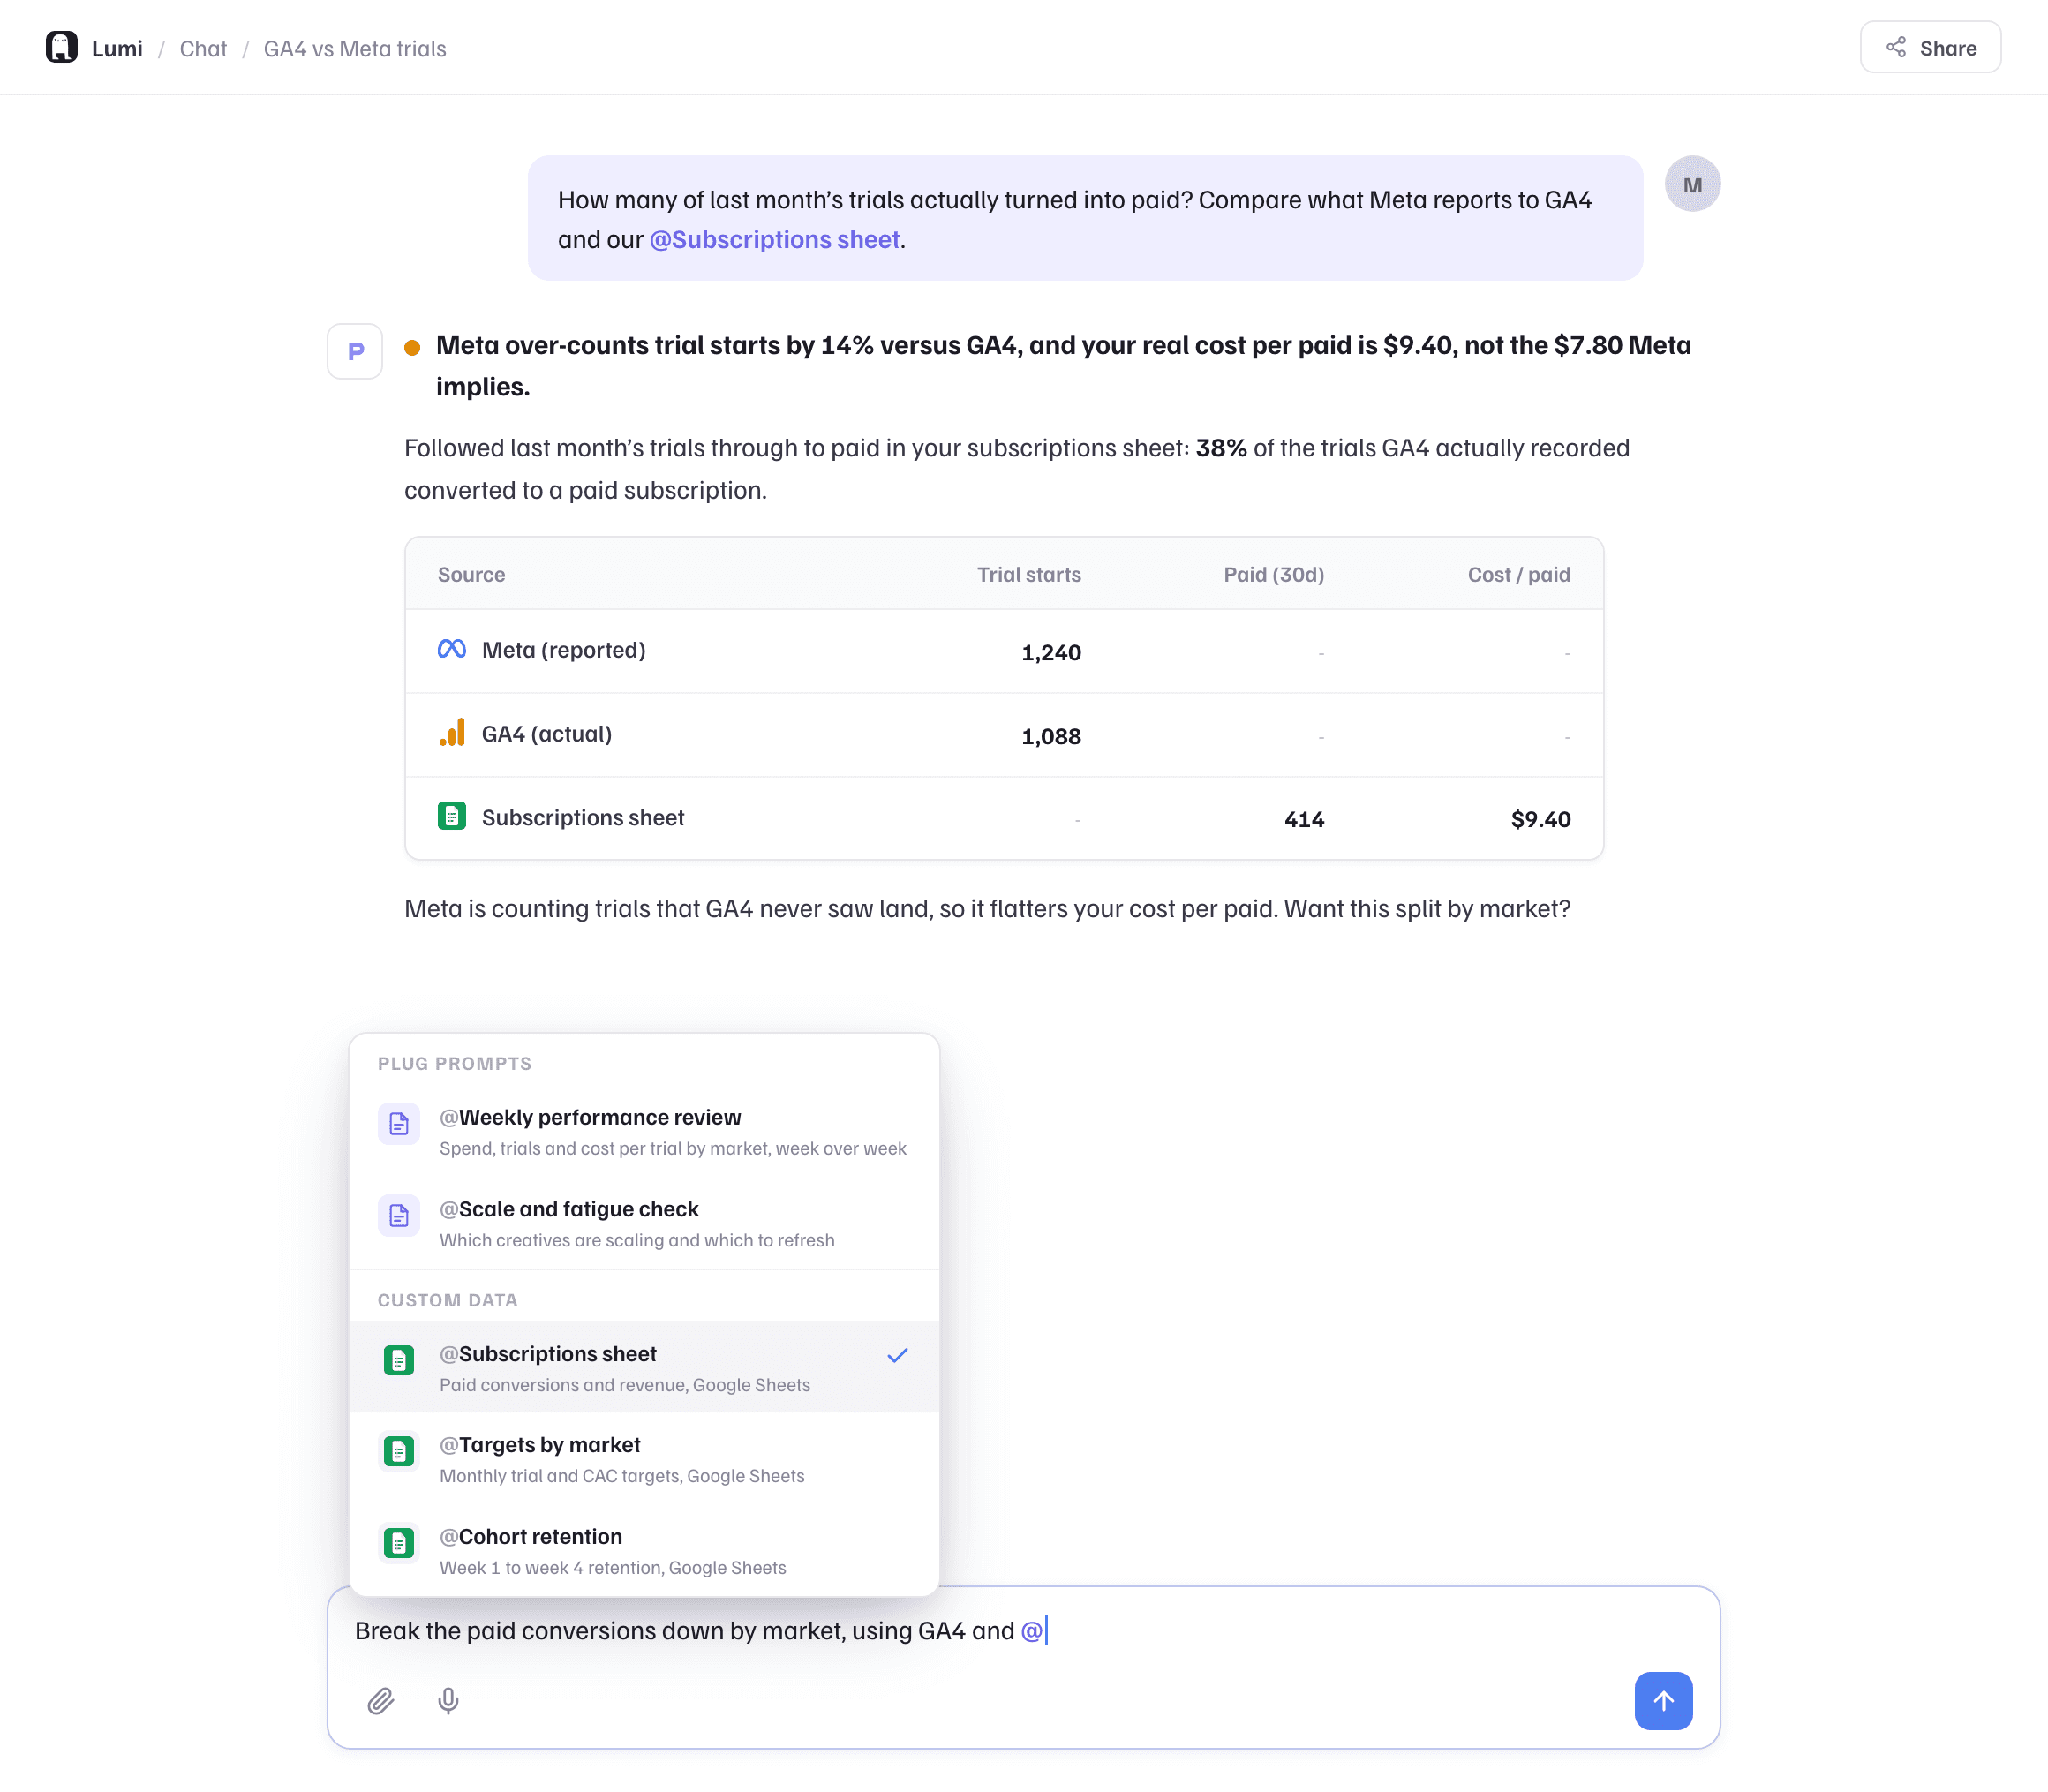Click the checkmark on the Subscriptions sheet item
This screenshot has width=2048, height=1792.
click(x=897, y=1355)
